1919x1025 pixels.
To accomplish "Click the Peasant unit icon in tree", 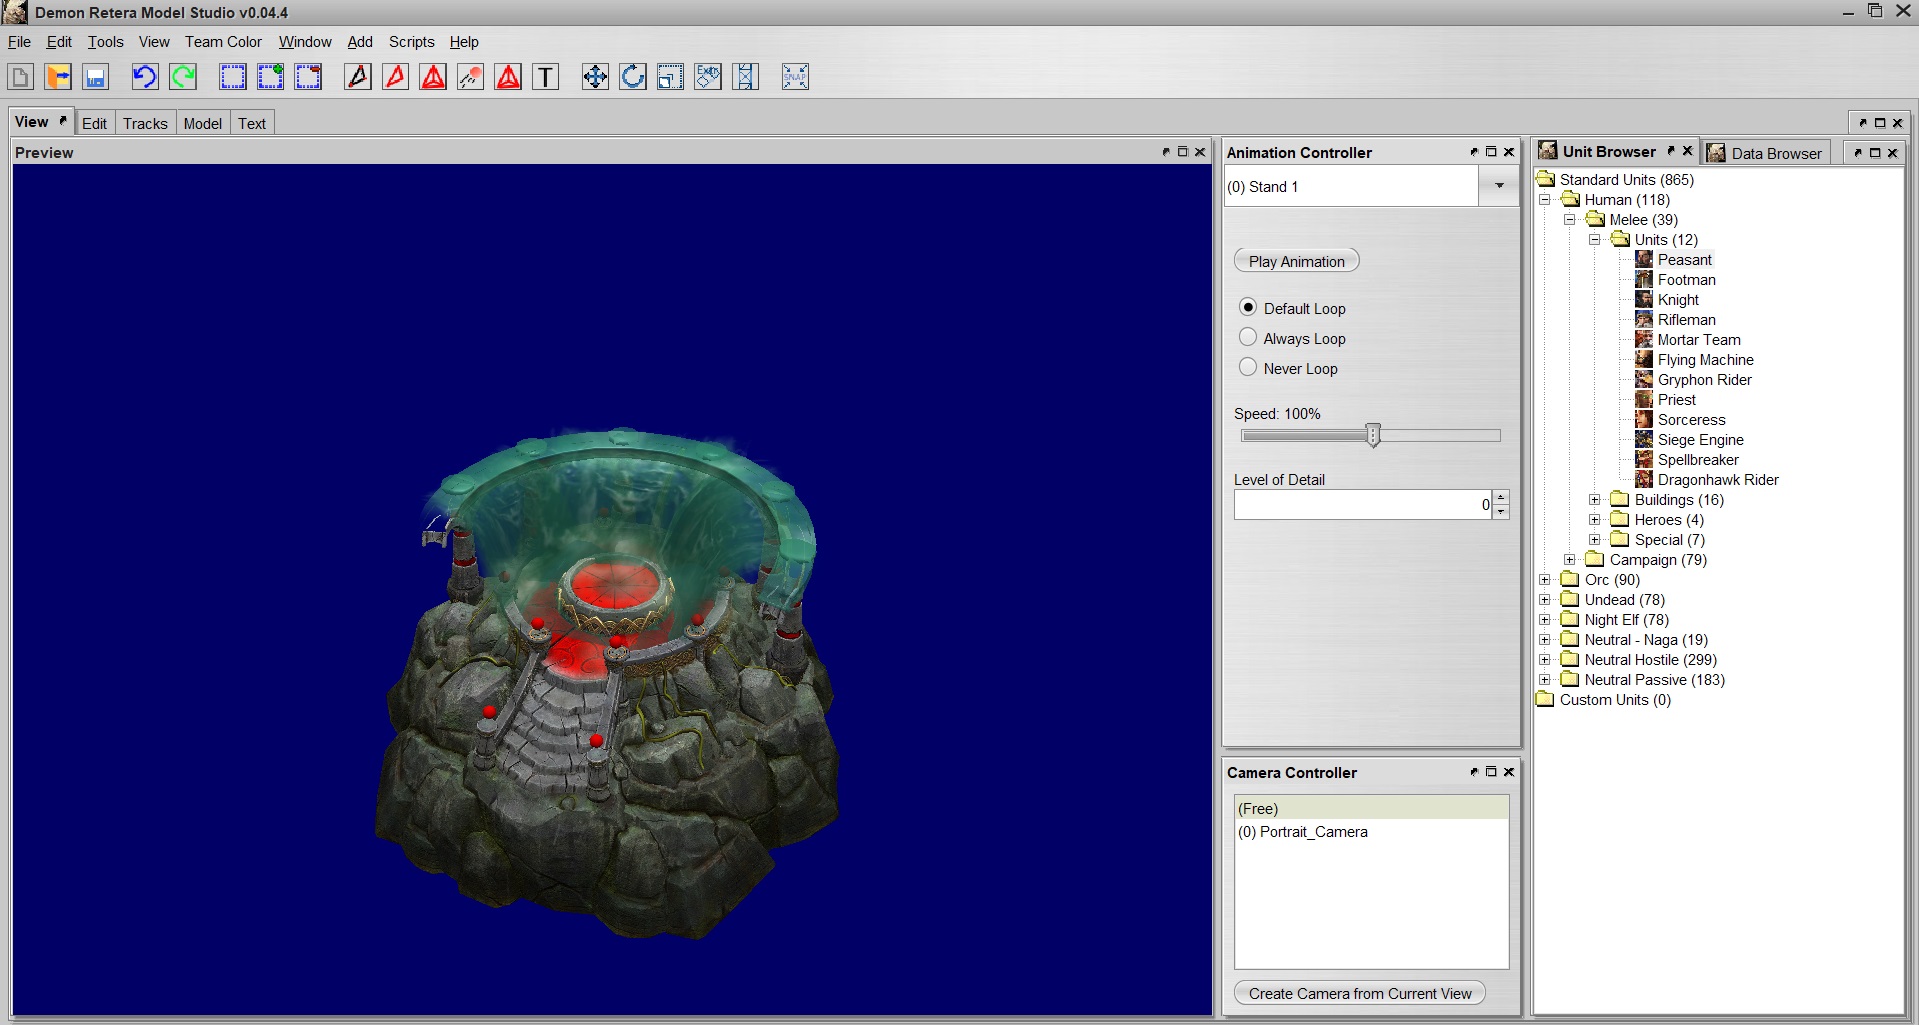I will pyautogui.click(x=1644, y=259).
